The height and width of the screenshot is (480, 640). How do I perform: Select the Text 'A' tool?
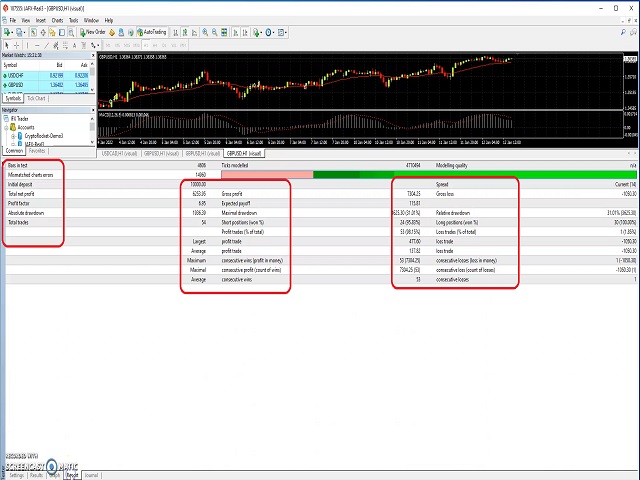pyautogui.click(x=74, y=45)
